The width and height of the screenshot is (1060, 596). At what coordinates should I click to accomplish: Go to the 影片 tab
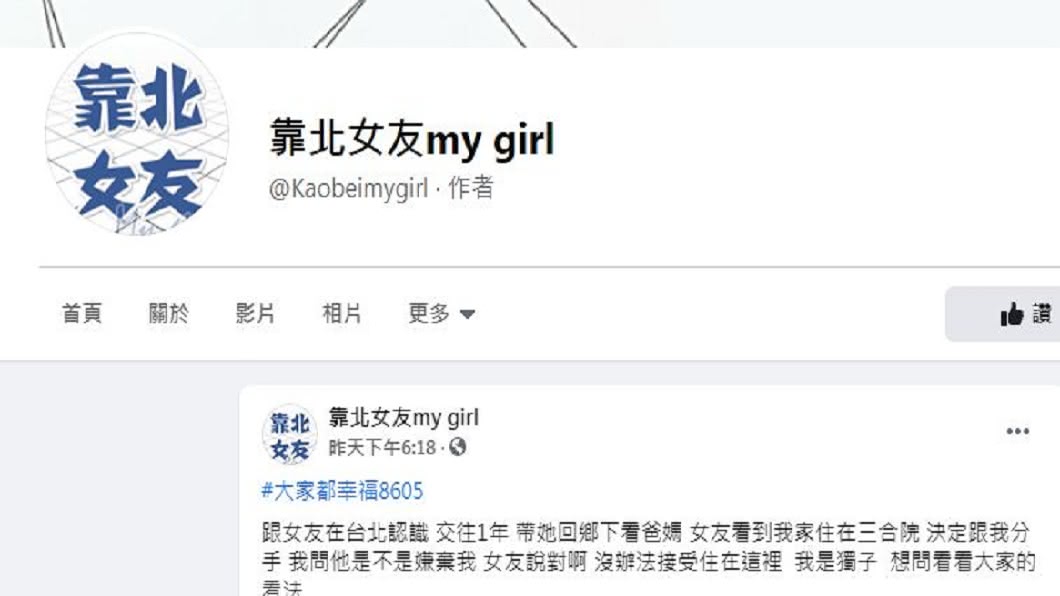click(255, 314)
